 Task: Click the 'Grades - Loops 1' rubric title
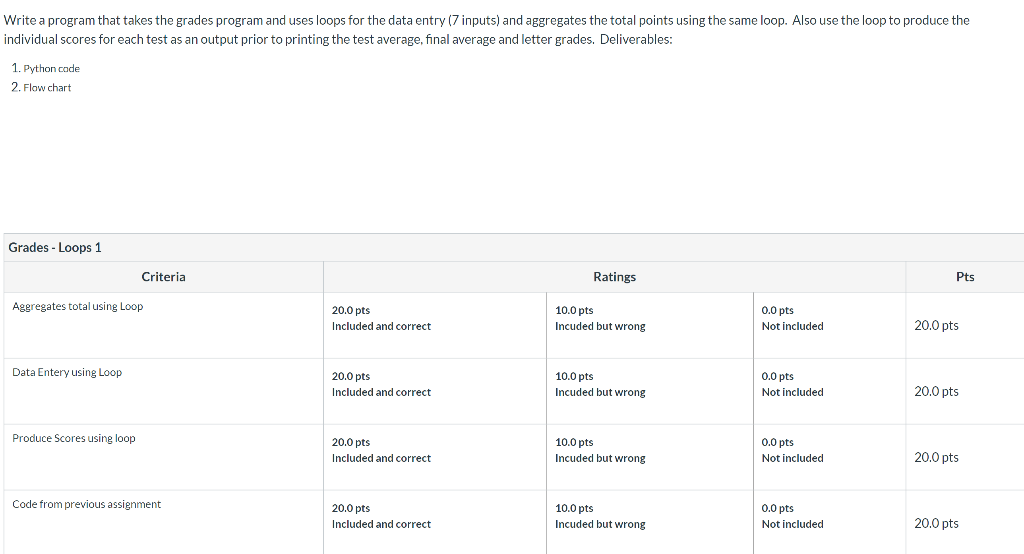tap(55, 248)
